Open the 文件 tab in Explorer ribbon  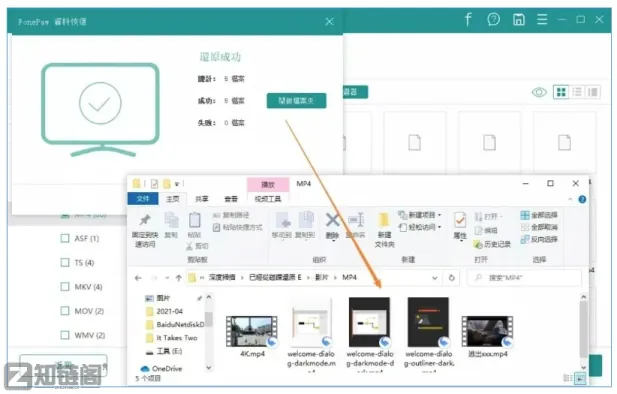[x=143, y=199]
